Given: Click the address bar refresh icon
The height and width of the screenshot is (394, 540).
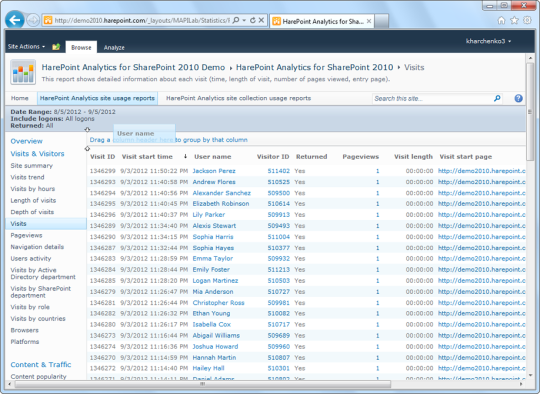Looking at the screenshot, I should click(x=253, y=20).
